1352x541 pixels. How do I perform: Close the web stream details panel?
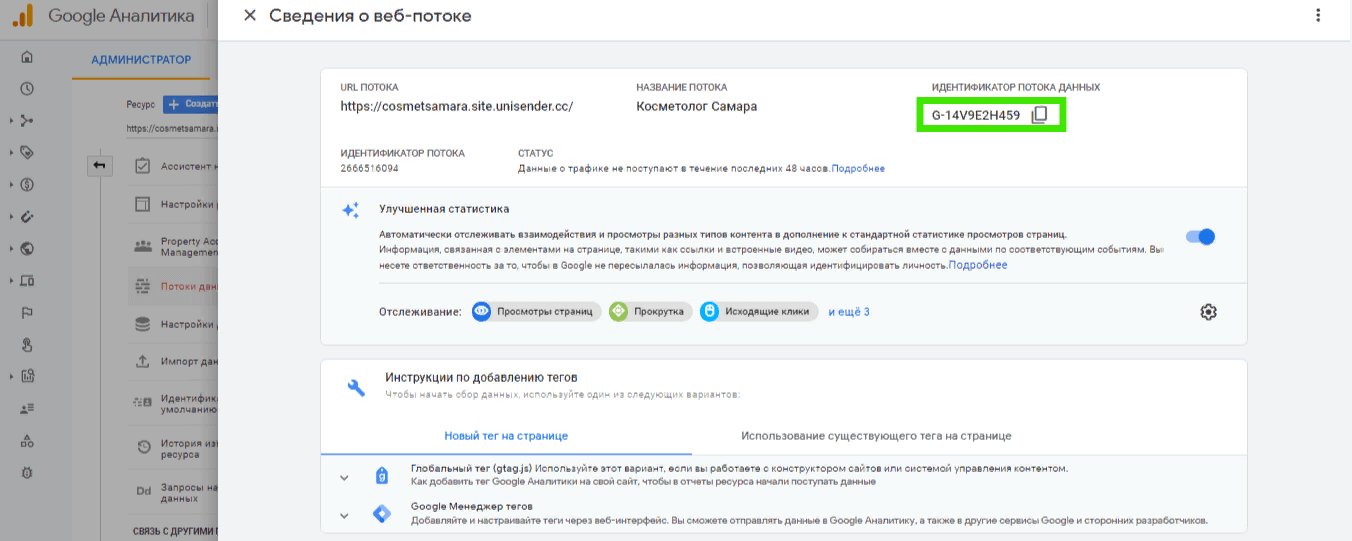pos(250,16)
